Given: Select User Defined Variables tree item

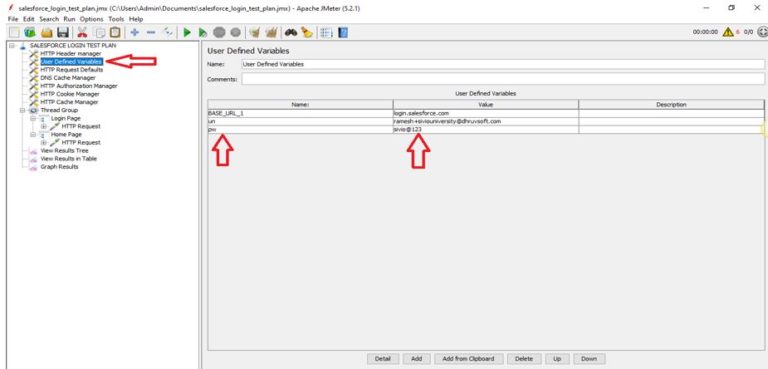Looking at the screenshot, I should [71, 62].
